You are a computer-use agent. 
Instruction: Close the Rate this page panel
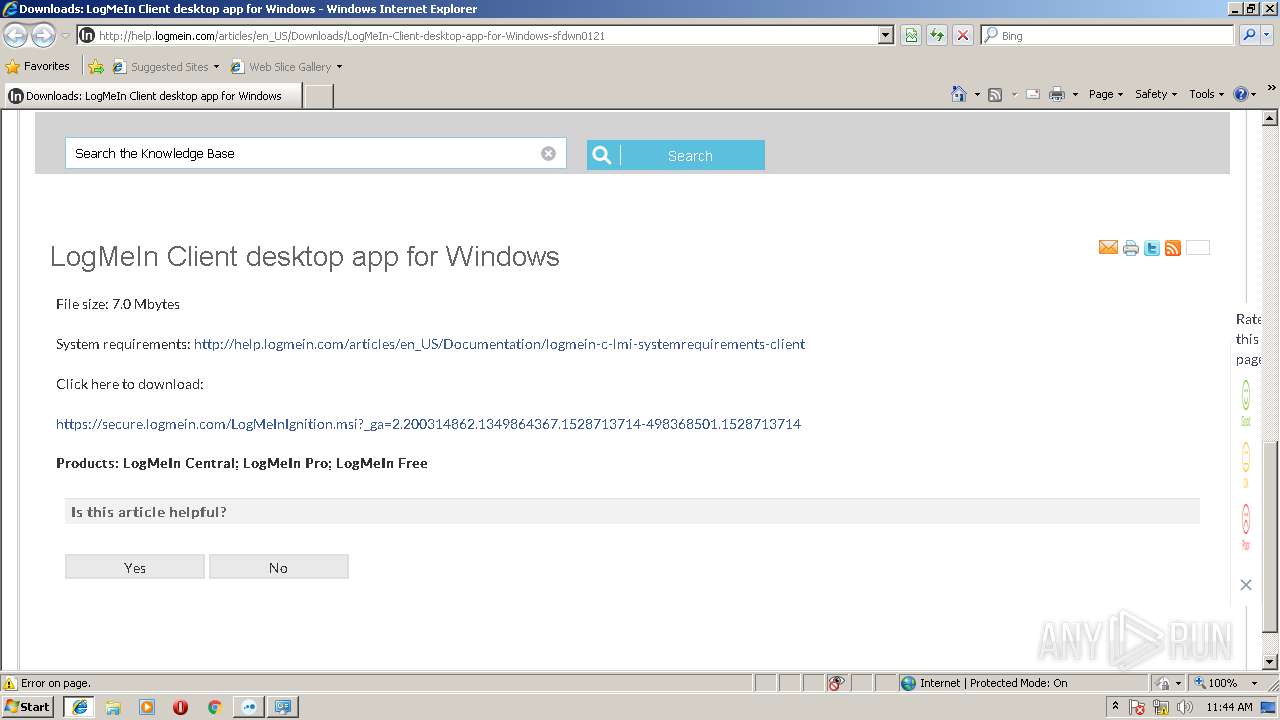click(x=1246, y=585)
